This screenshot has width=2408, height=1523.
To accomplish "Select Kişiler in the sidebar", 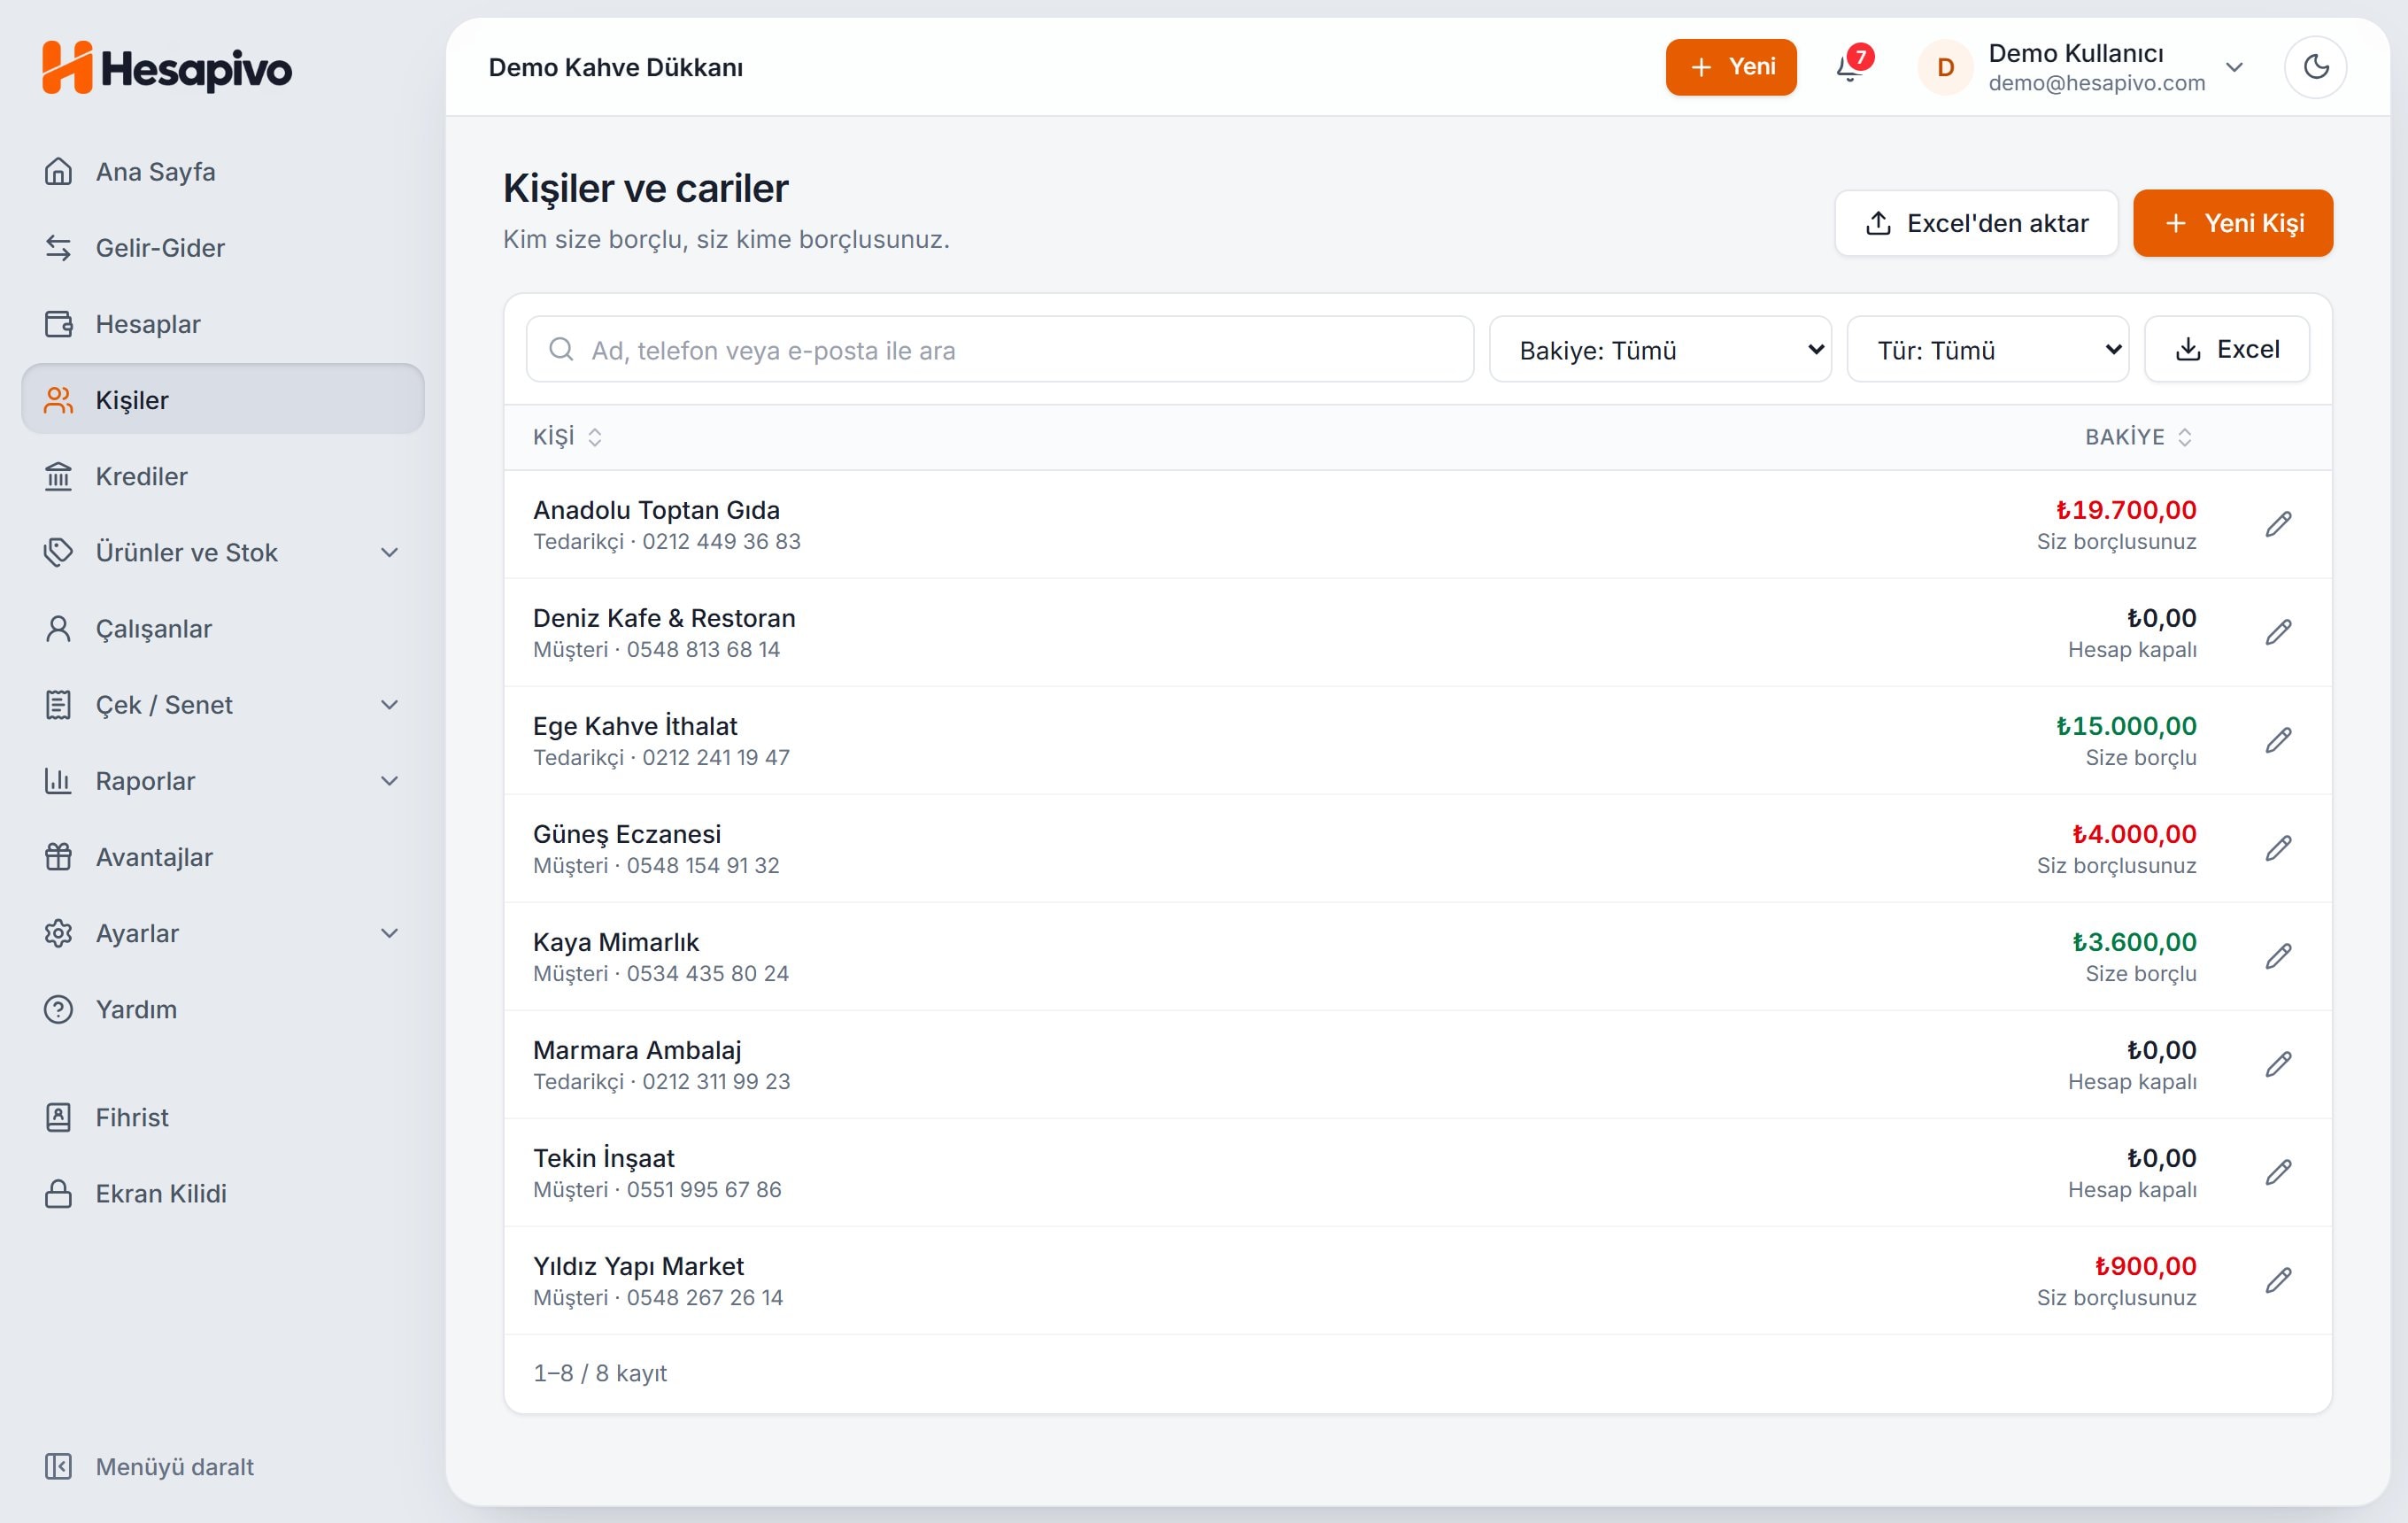I will (x=223, y=399).
